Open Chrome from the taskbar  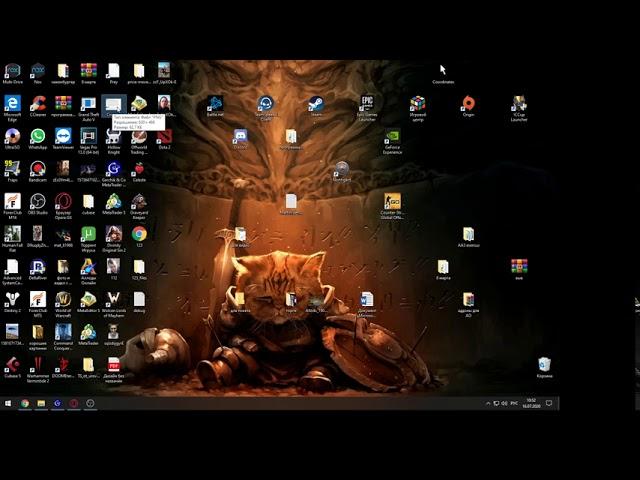point(25,403)
